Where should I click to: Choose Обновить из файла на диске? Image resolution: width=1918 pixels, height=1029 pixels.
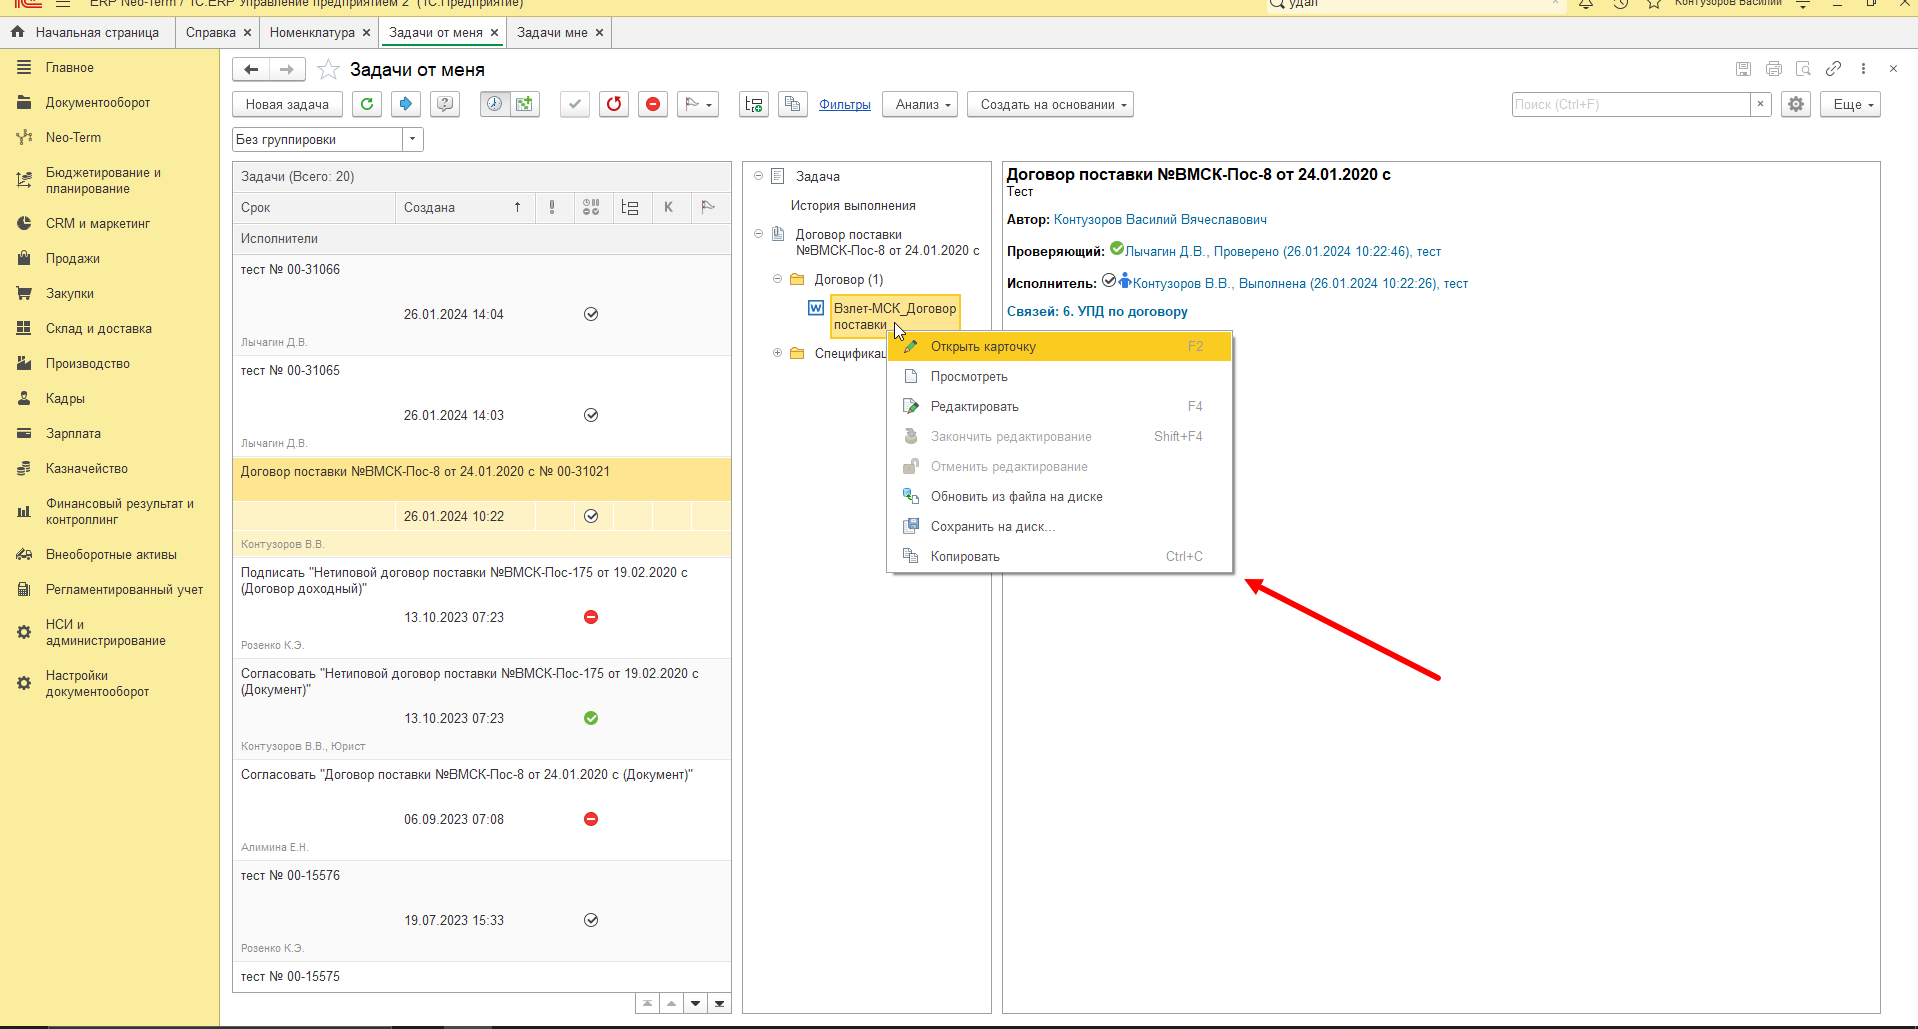(x=1059, y=496)
